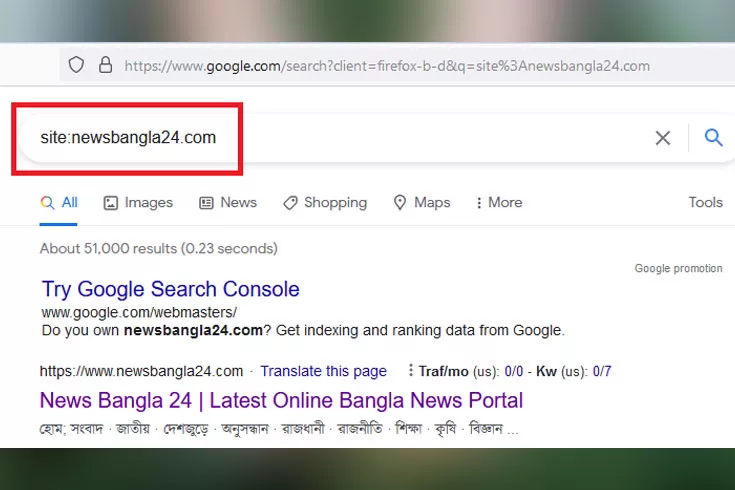Click the Google promotion label
Image resolution: width=735 pixels, height=490 pixels.
tap(678, 268)
